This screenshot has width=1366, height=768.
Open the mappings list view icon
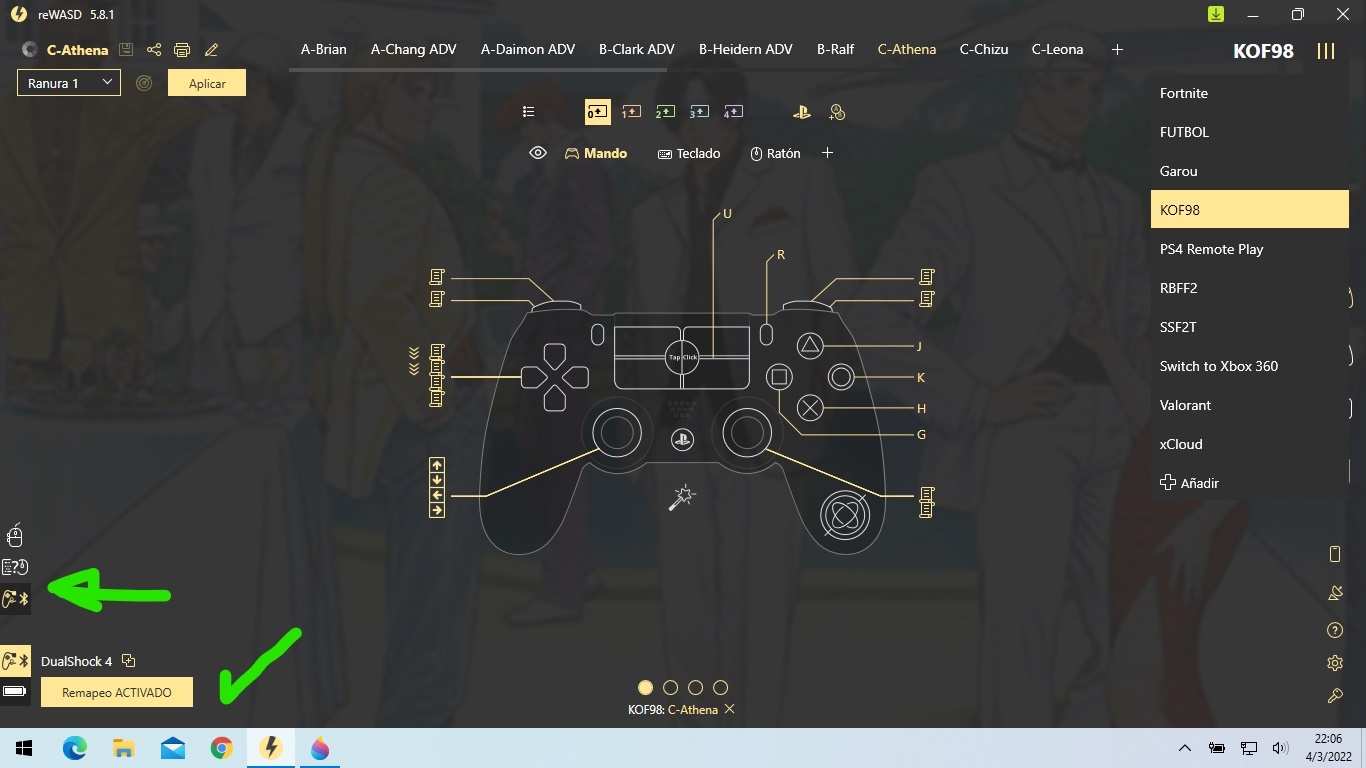tap(529, 112)
